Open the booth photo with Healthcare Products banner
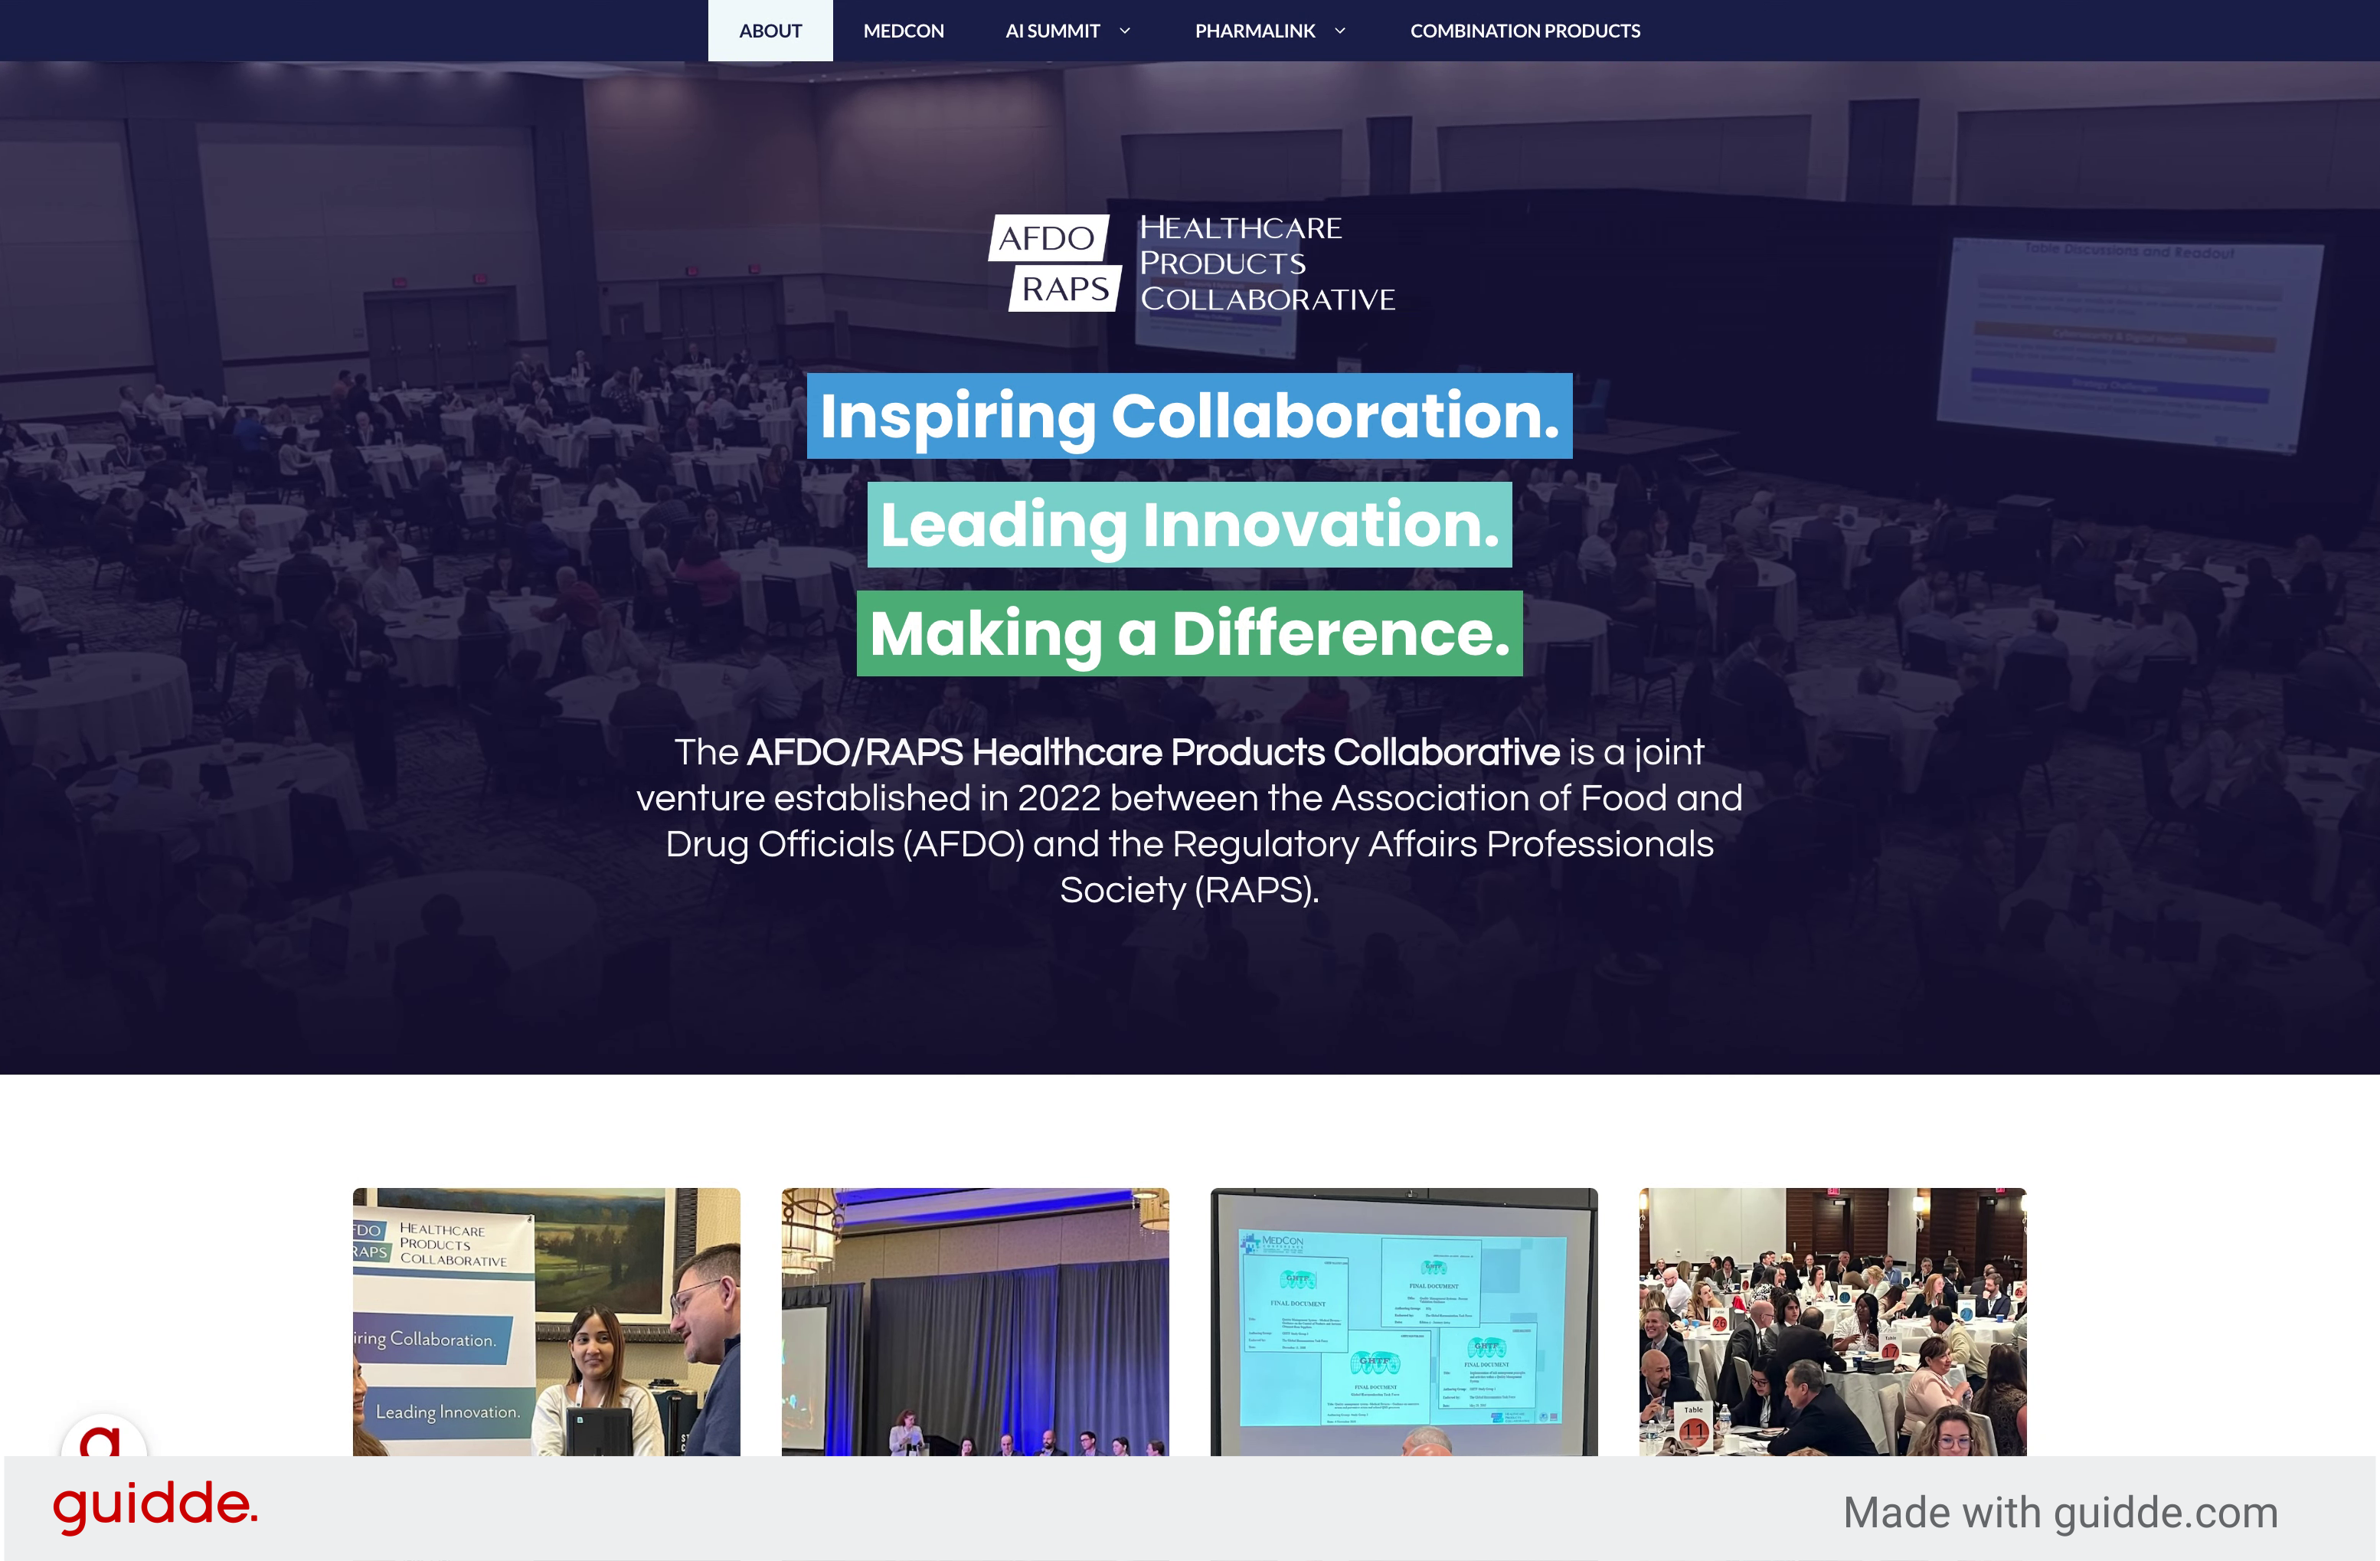2380x1561 pixels. coord(546,1321)
